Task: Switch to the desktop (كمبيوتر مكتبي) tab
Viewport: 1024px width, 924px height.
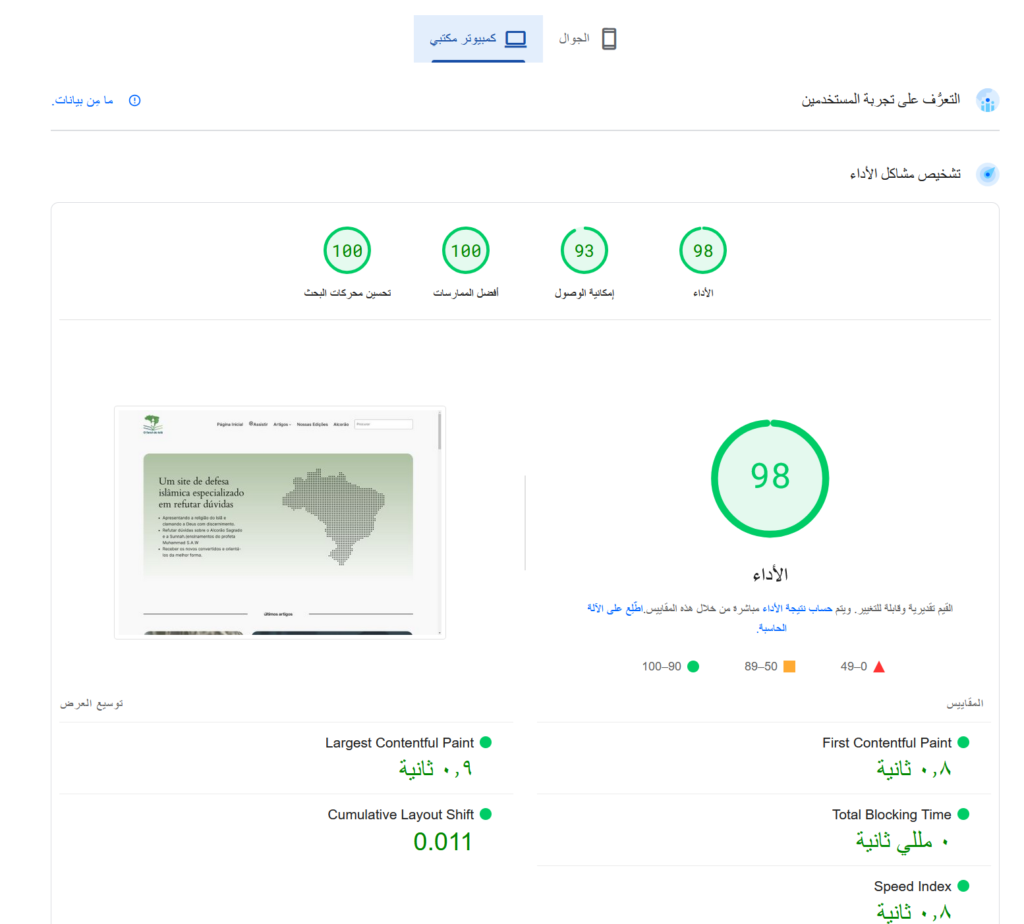Action: (478, 39)
